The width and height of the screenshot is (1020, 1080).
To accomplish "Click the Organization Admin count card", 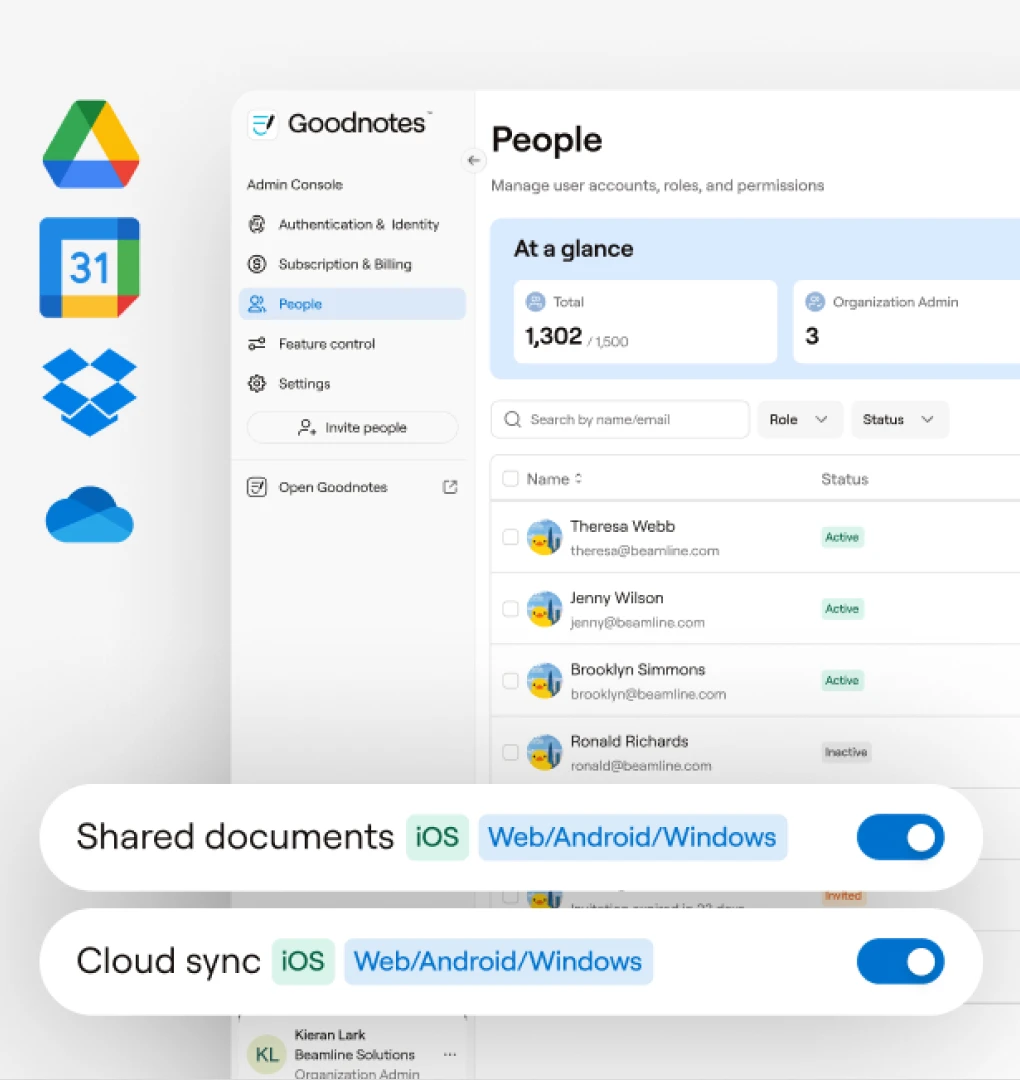I will coord(906,322).
